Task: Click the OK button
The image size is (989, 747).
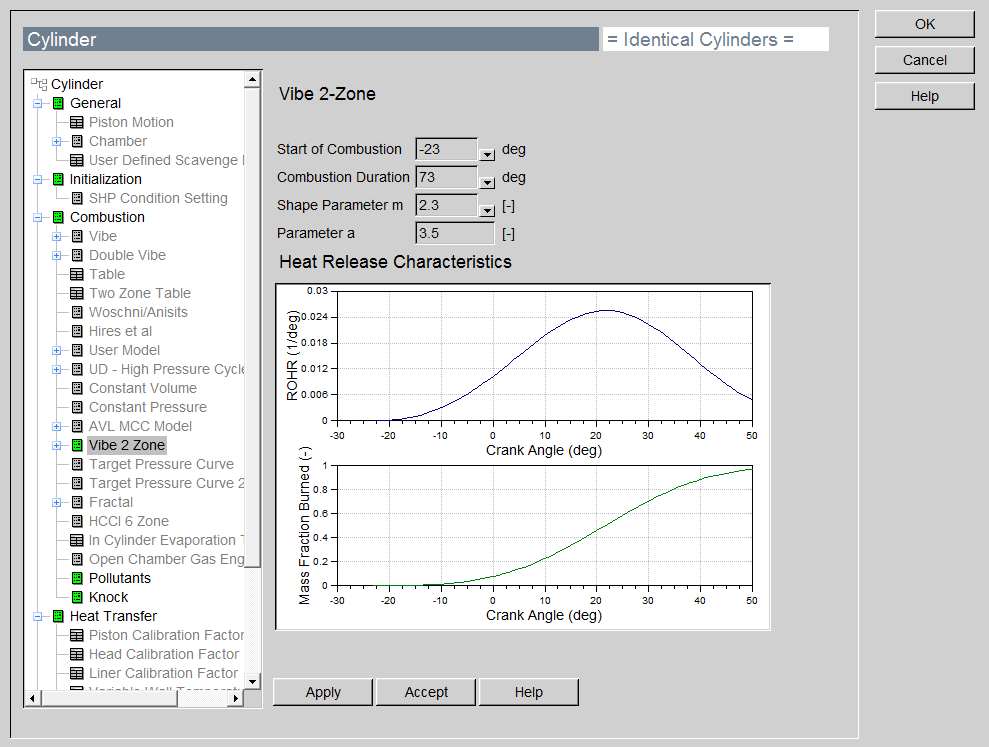Action: pos(925,24)
